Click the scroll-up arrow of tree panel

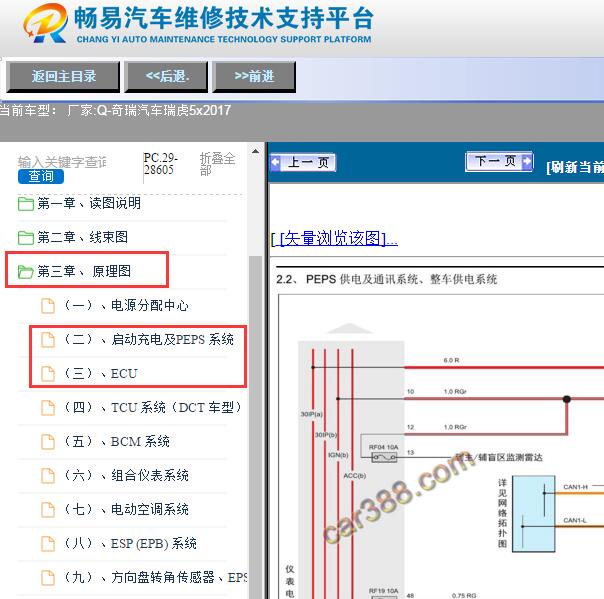pos(255,151)
